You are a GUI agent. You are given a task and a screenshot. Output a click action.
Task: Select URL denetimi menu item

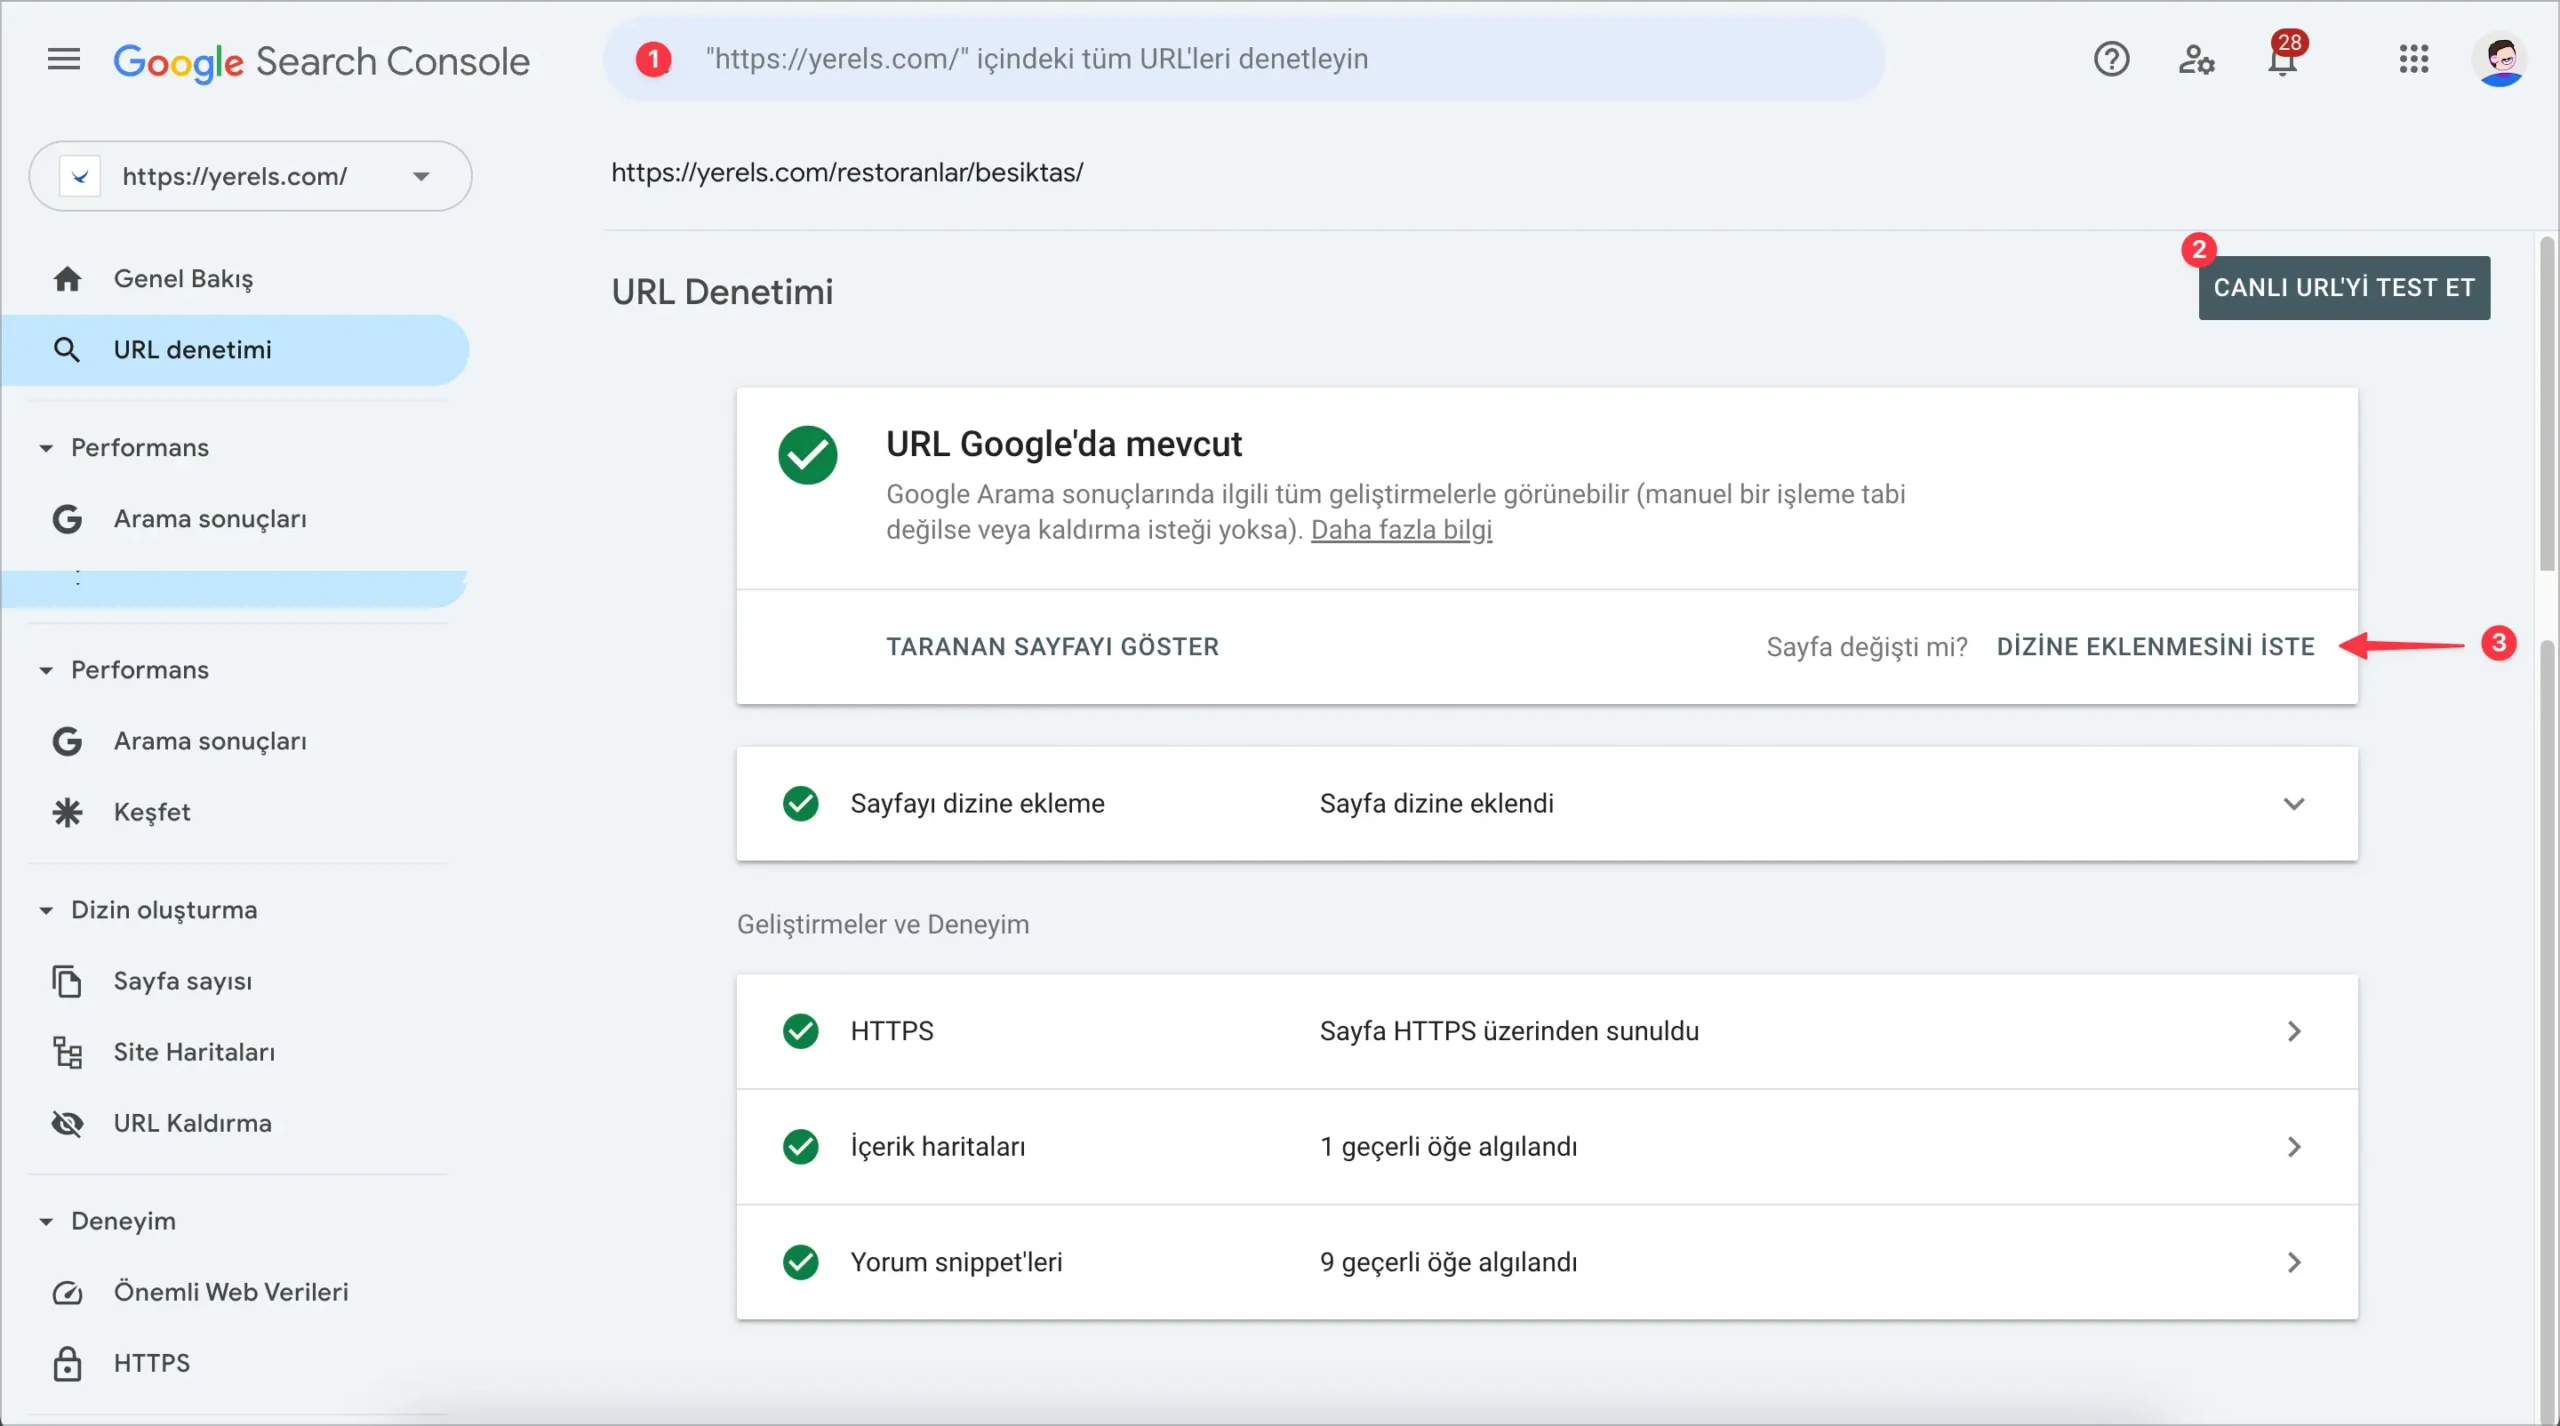click(x=235, y=350)
